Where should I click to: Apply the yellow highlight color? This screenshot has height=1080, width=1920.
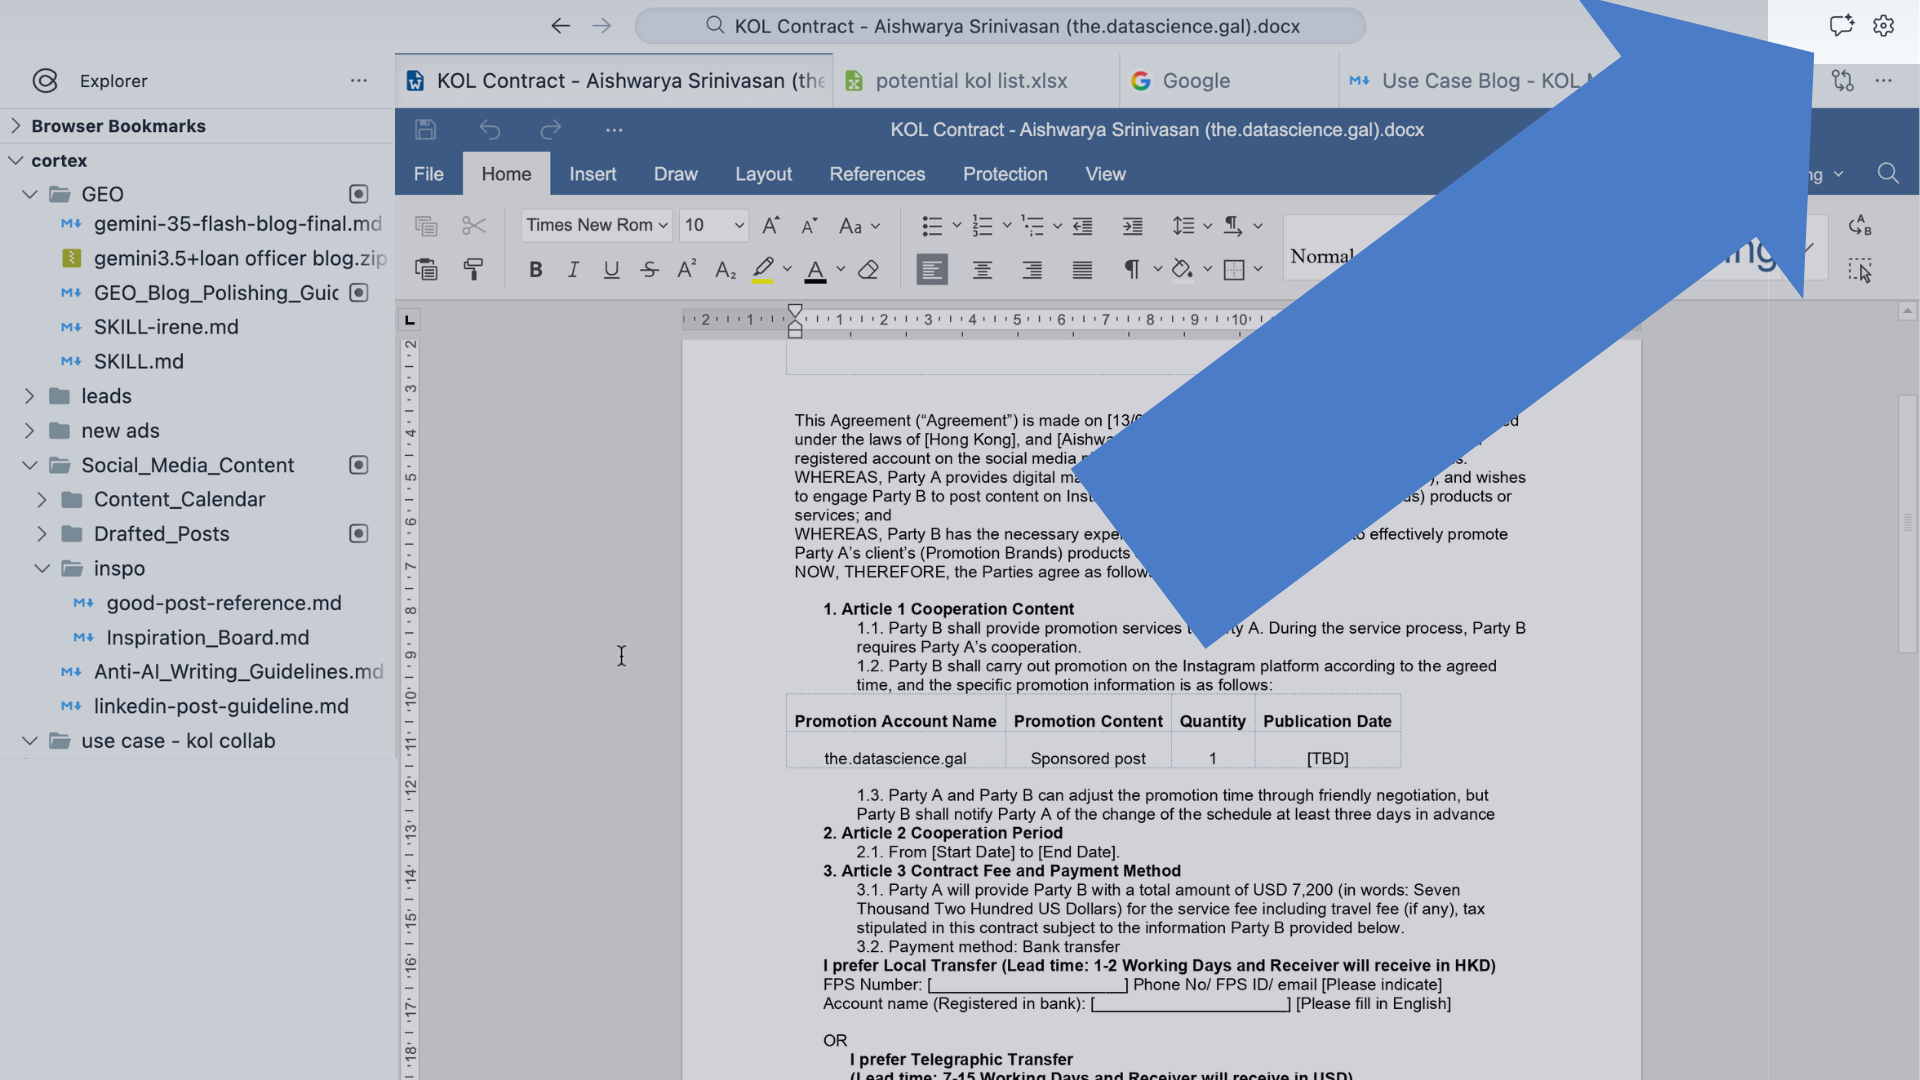coord(763,270)
